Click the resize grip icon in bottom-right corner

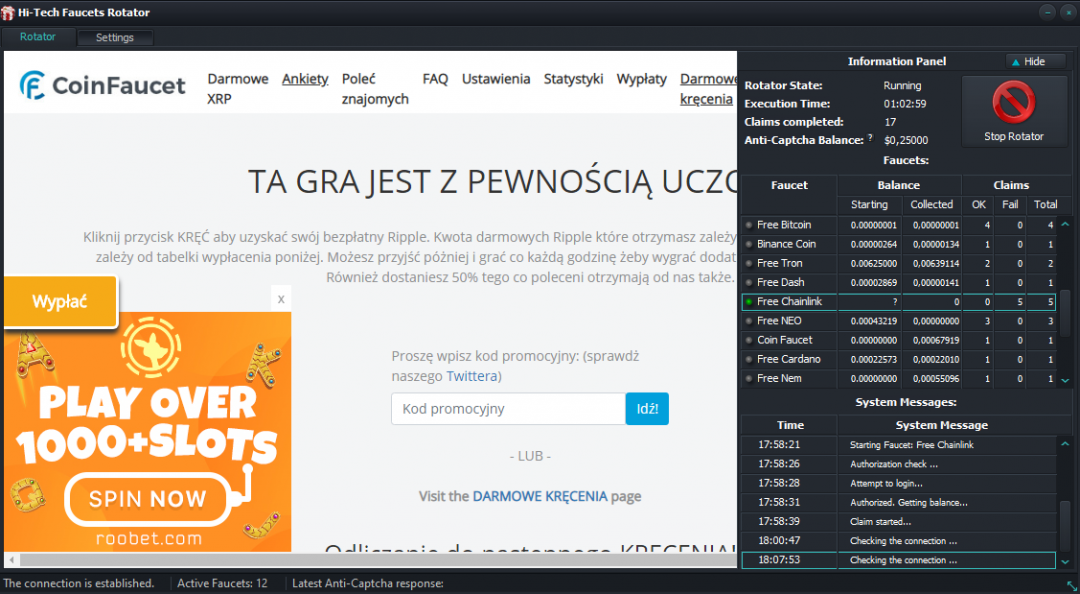pos(1071,585)
